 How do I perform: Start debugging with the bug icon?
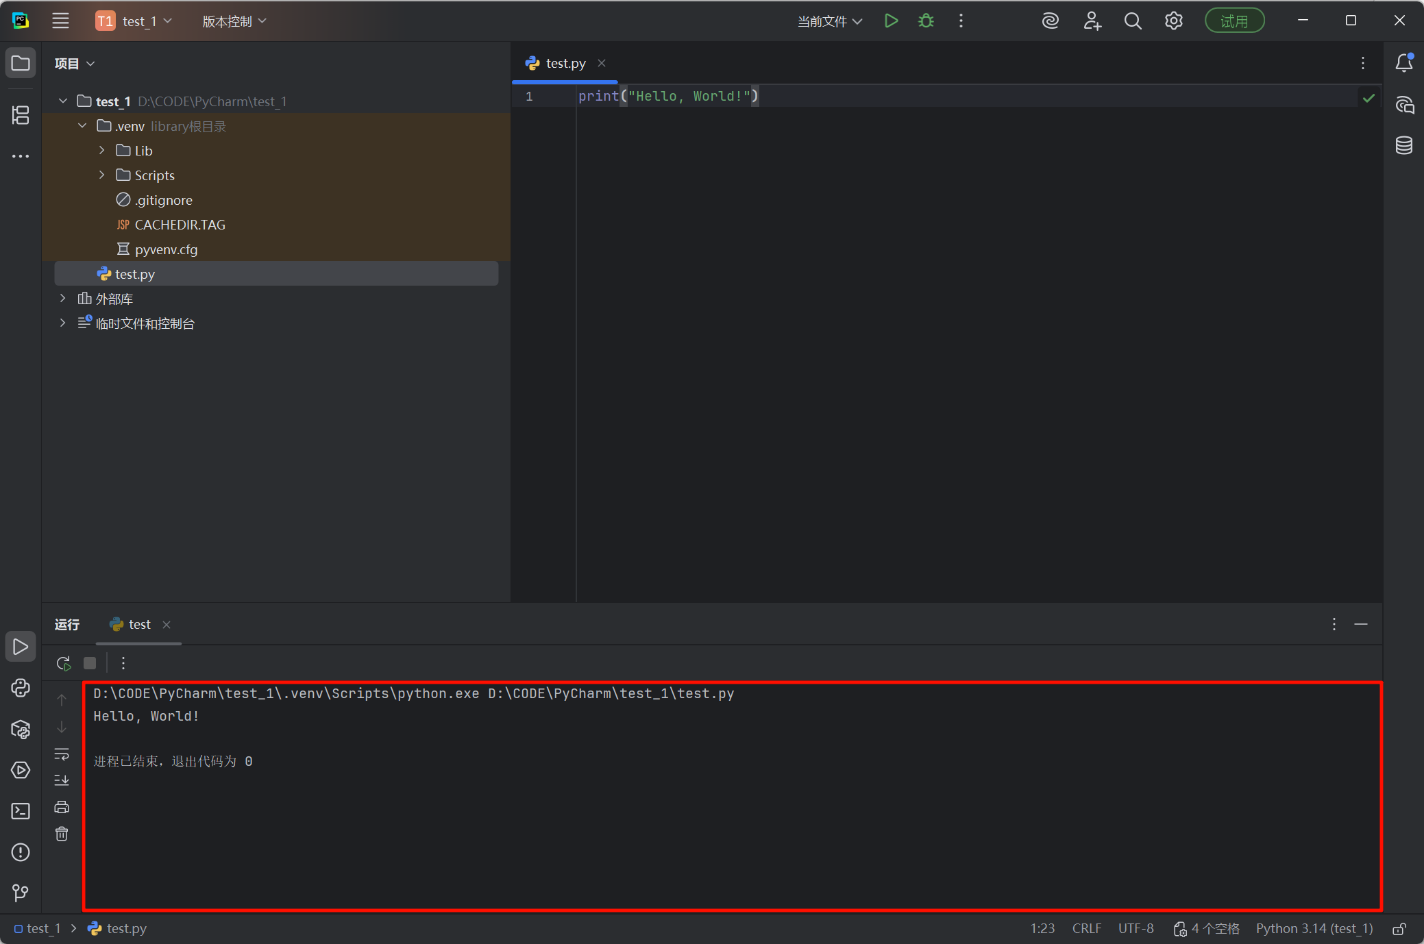(926, 21)
